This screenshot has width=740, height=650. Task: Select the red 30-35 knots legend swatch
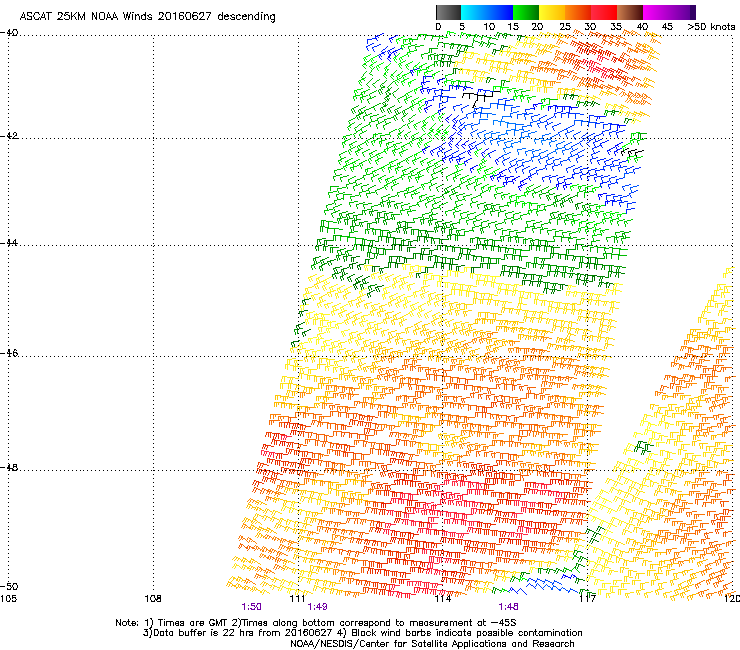[604, 12]
